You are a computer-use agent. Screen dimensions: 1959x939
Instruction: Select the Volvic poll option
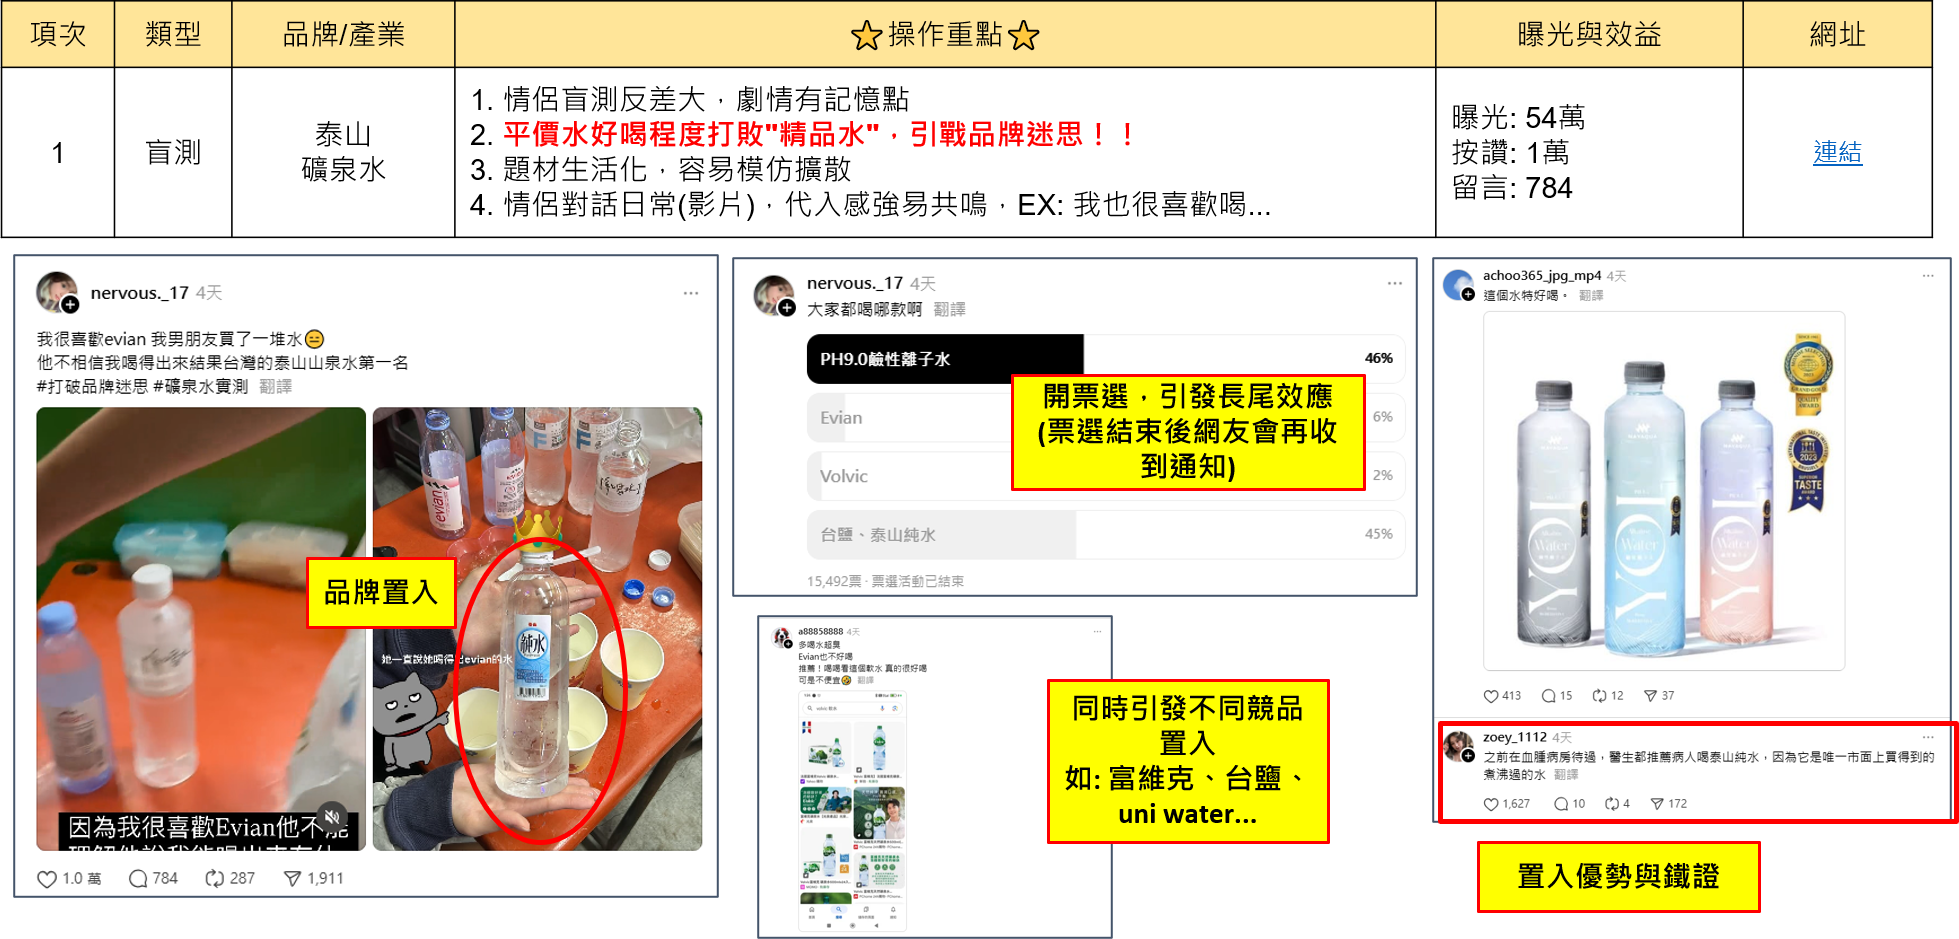[x=1106, y=476]
